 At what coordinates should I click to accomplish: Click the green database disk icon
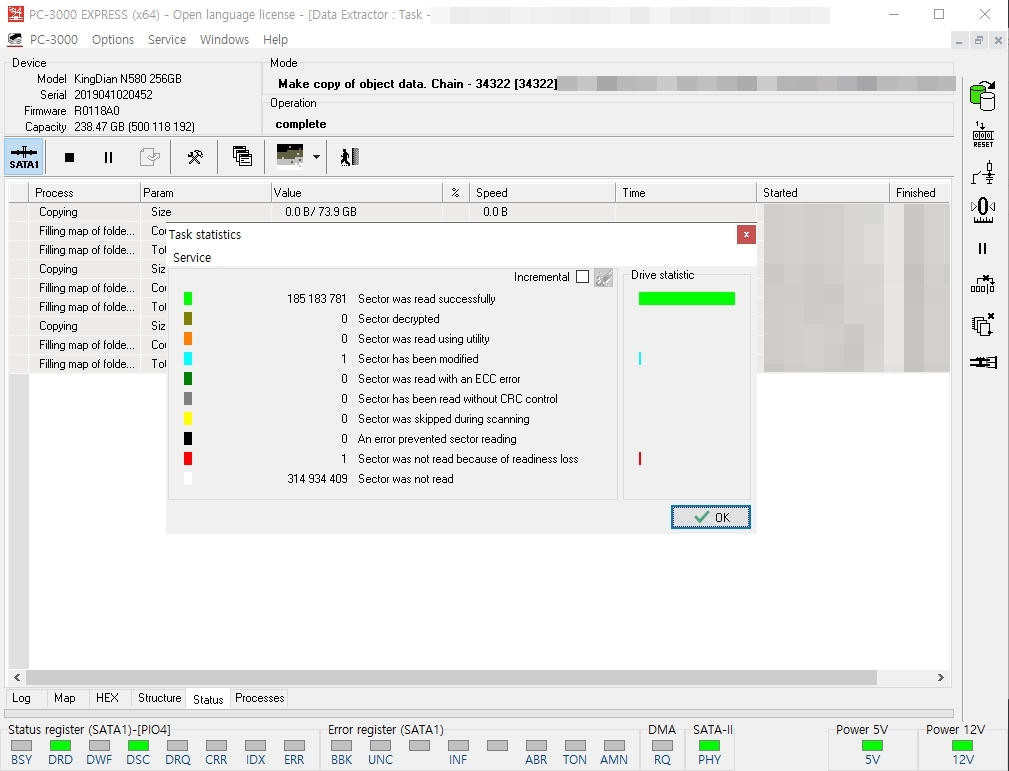point(983,96)
